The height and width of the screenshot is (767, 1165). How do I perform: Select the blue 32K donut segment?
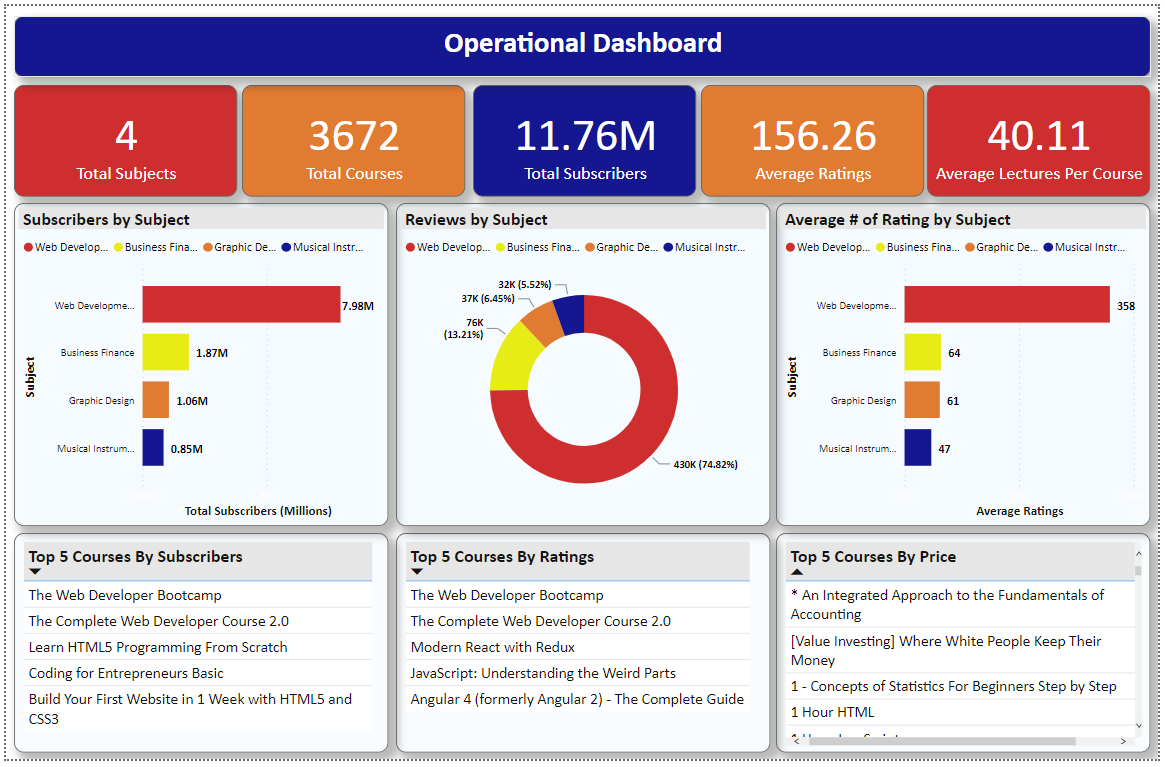click(571, 314)
